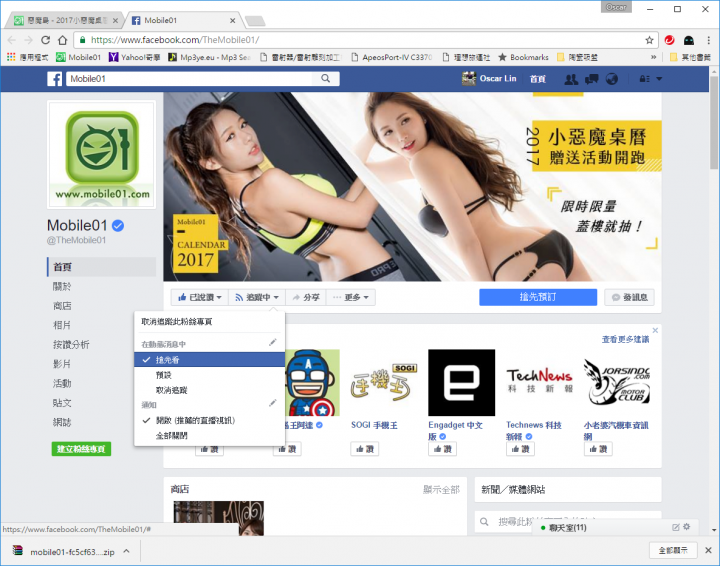Click the 分享 button
The height and width of the screenshot is (566, 720).
[x=306, y=297]
